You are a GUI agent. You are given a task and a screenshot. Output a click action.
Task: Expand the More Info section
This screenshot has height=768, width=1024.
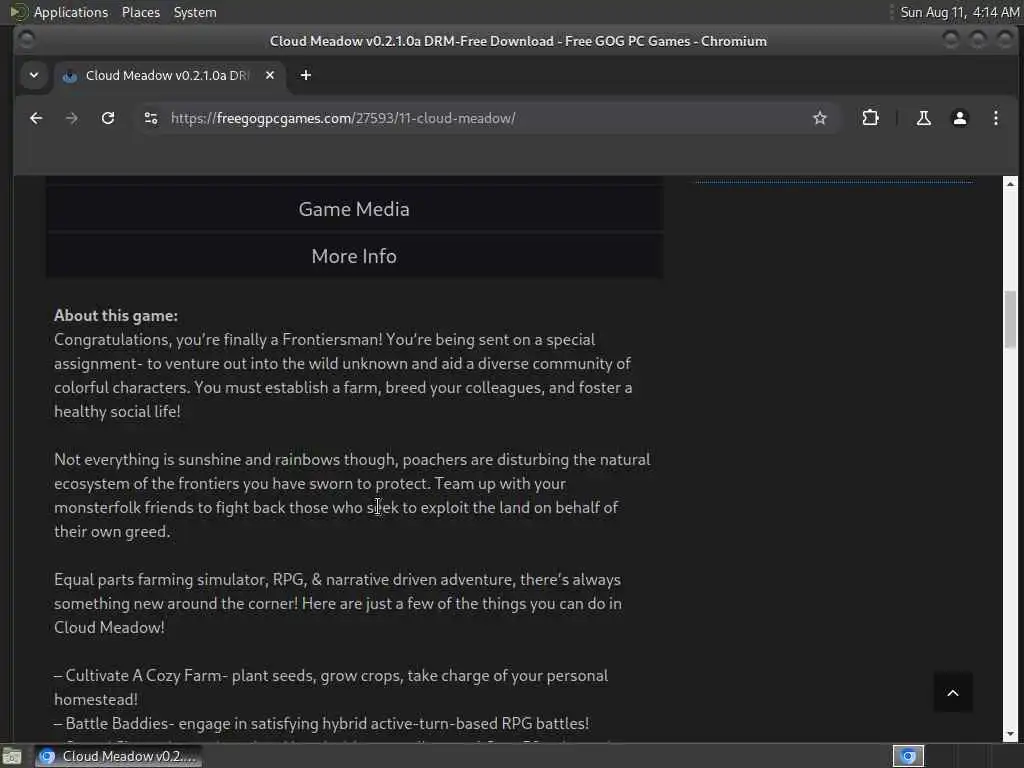[354, 256]
